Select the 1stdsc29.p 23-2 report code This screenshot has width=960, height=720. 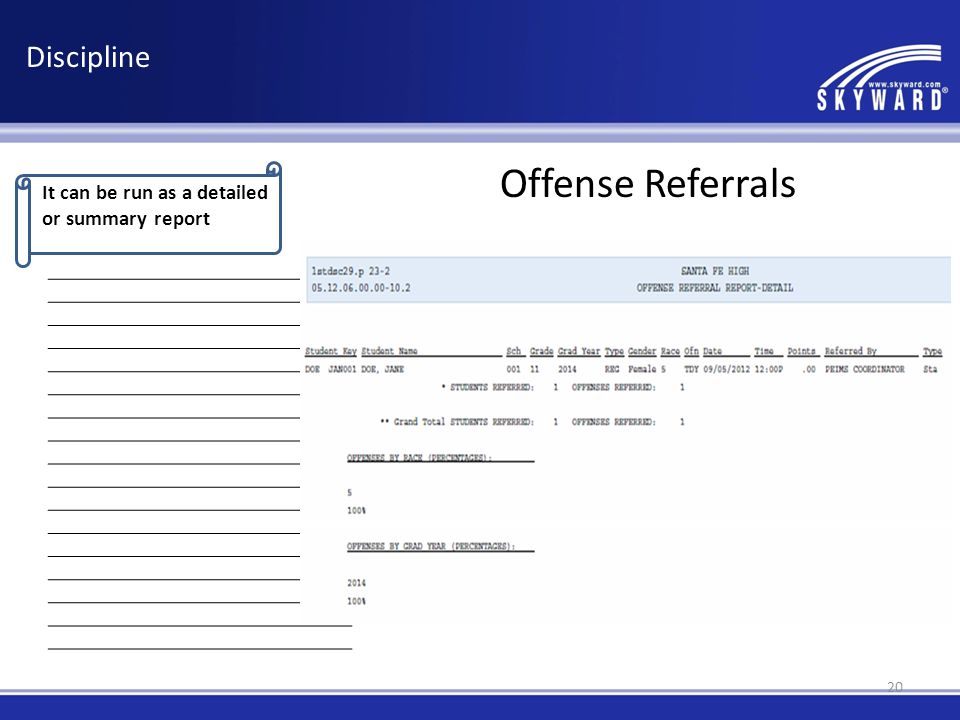351,271
